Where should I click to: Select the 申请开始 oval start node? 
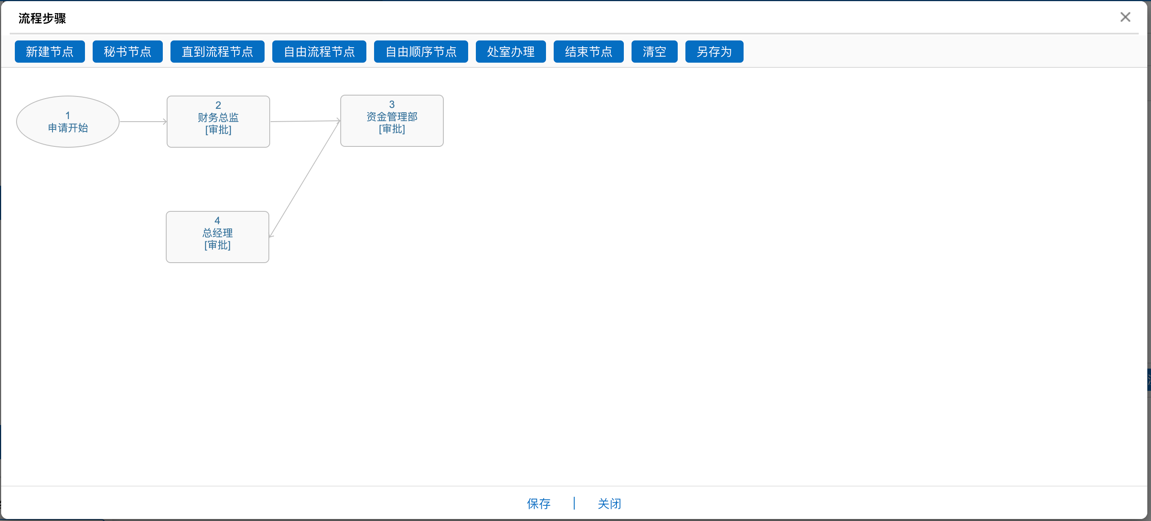click(x=68, y=122)
